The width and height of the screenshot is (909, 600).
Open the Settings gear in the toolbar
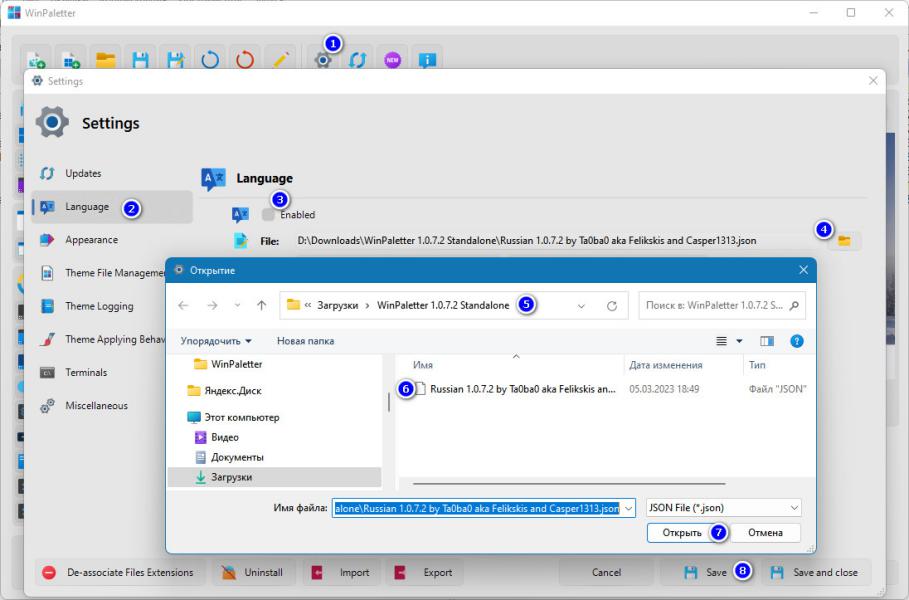point(323,60)
